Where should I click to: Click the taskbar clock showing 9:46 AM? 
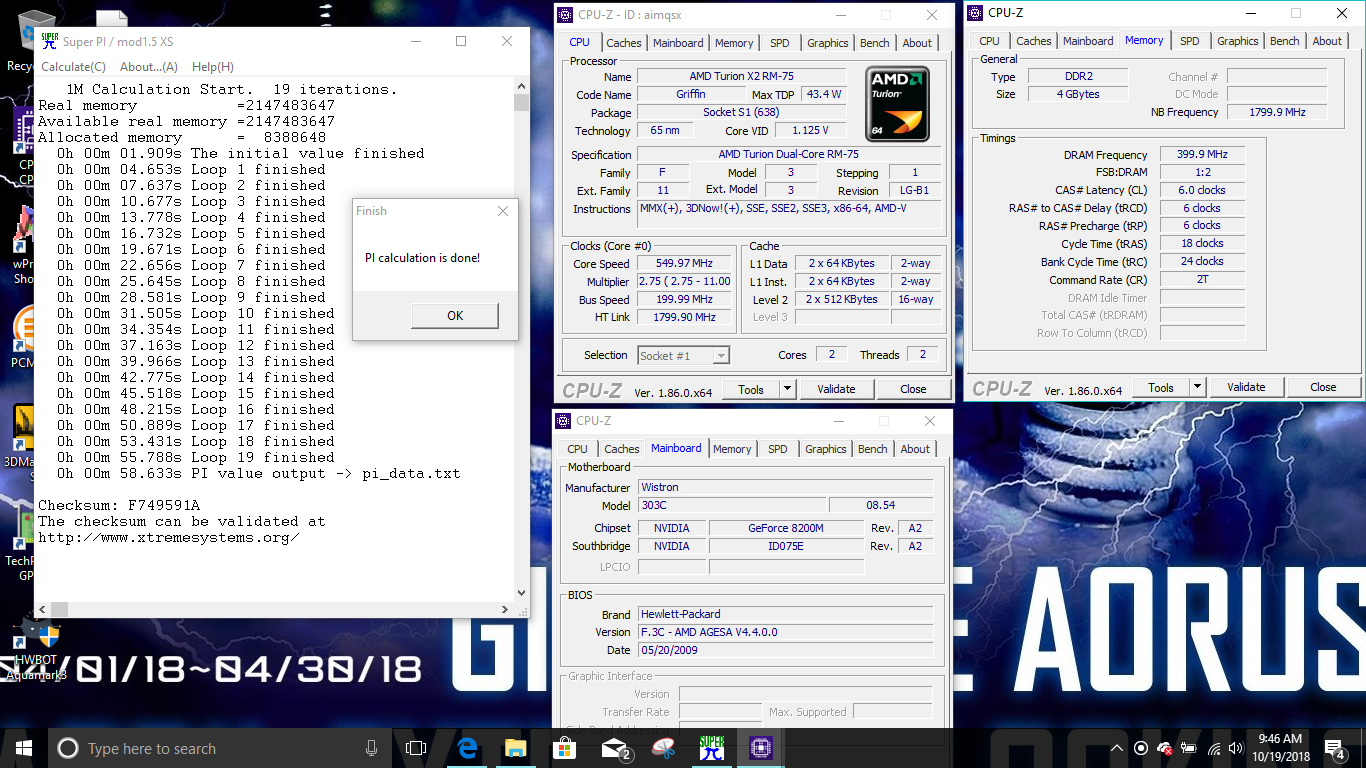tap(1279, 748)
